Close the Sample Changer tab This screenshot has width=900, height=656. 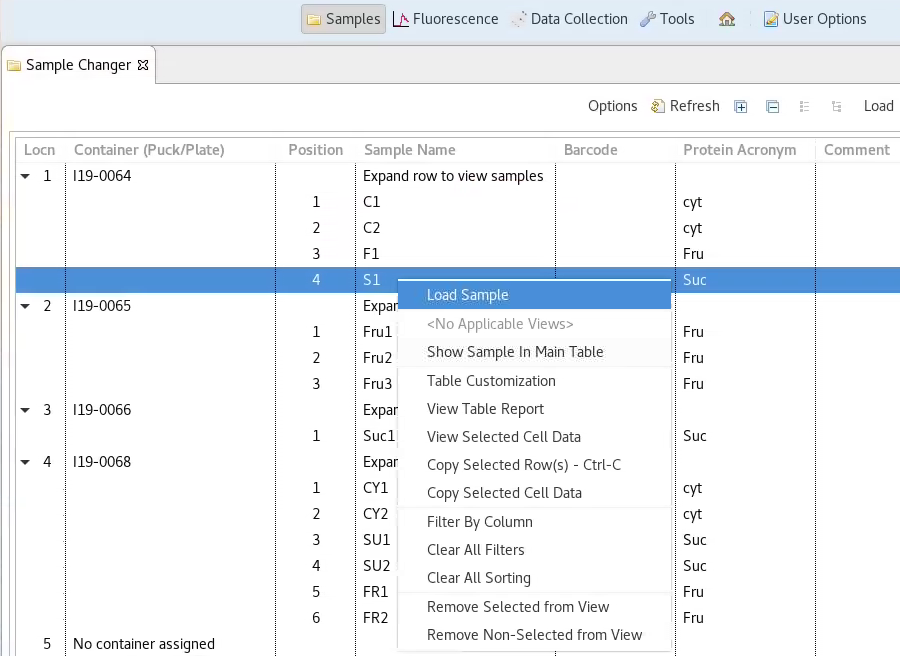(143, 65)
